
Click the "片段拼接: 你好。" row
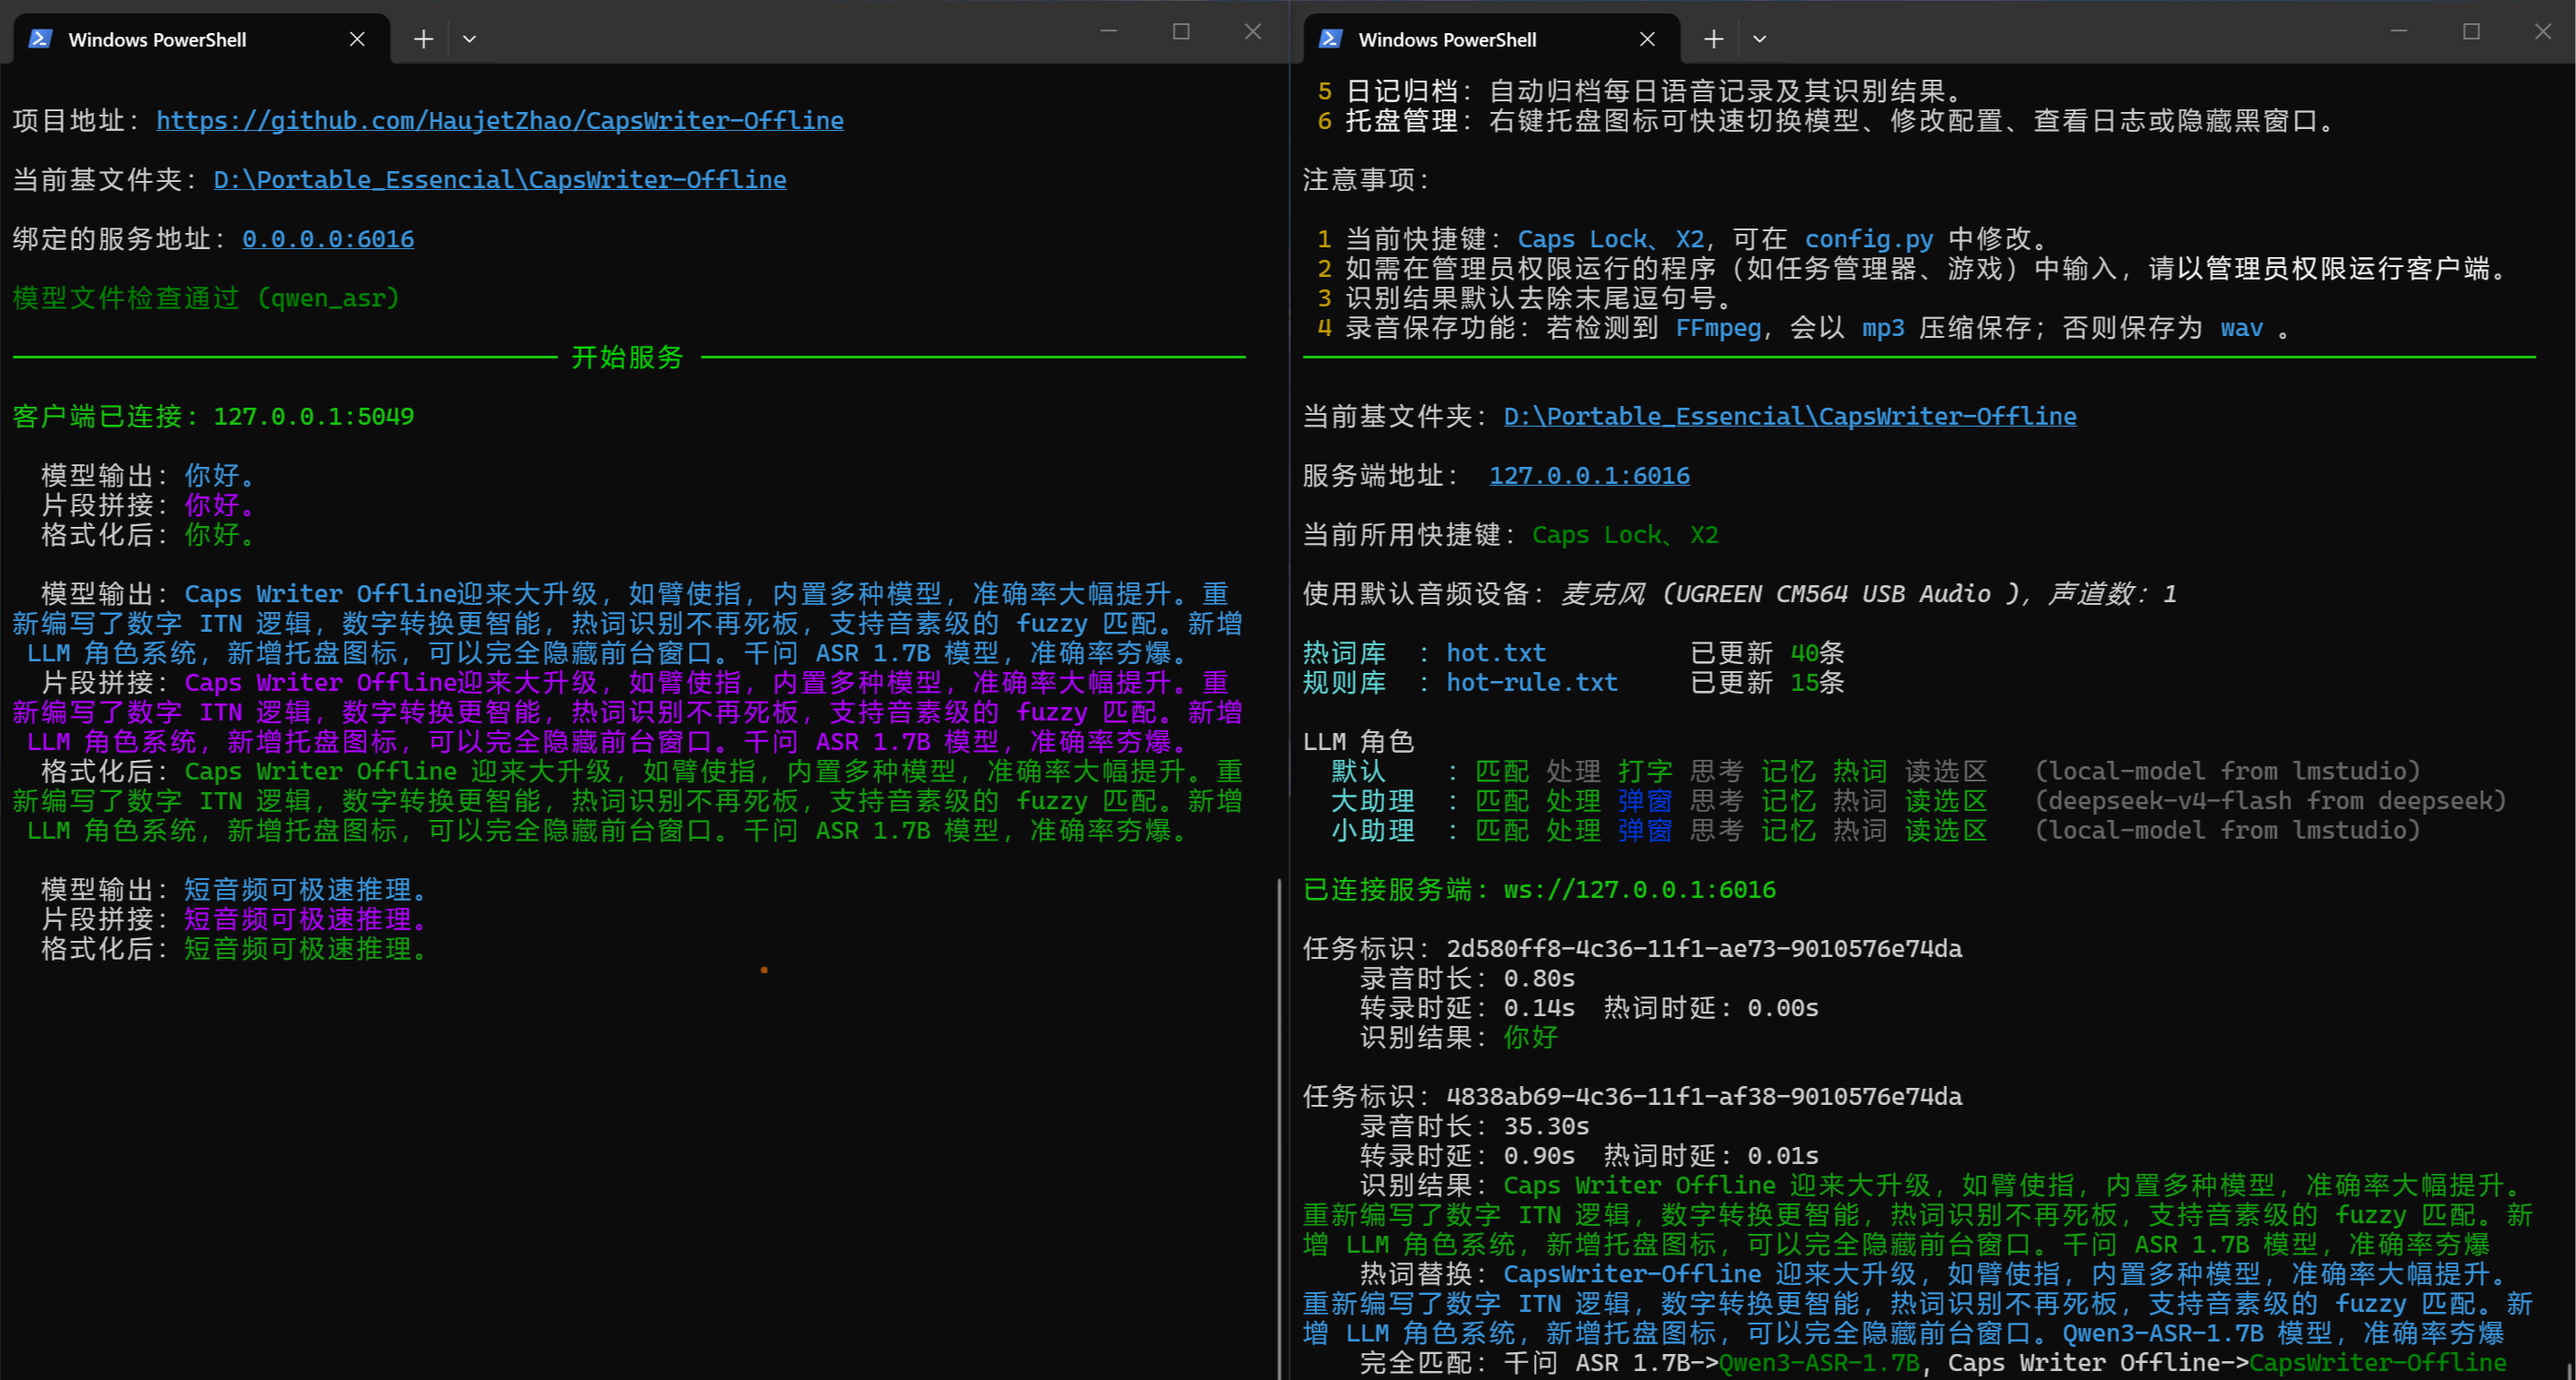[149, 505]
